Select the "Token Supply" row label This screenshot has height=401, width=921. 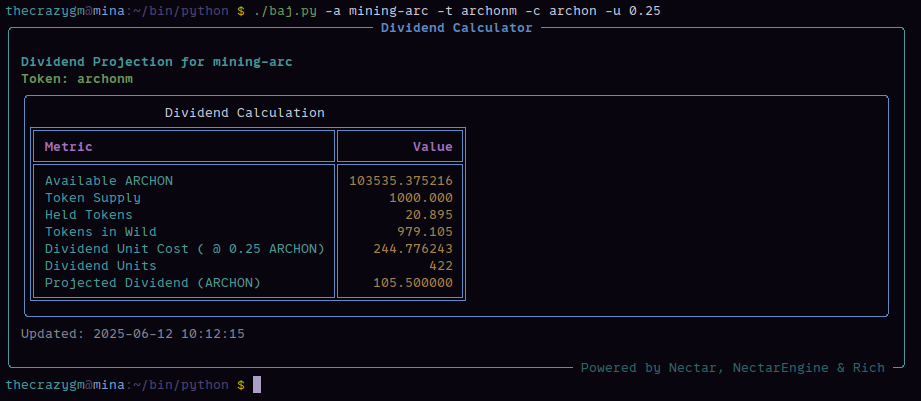93,198
